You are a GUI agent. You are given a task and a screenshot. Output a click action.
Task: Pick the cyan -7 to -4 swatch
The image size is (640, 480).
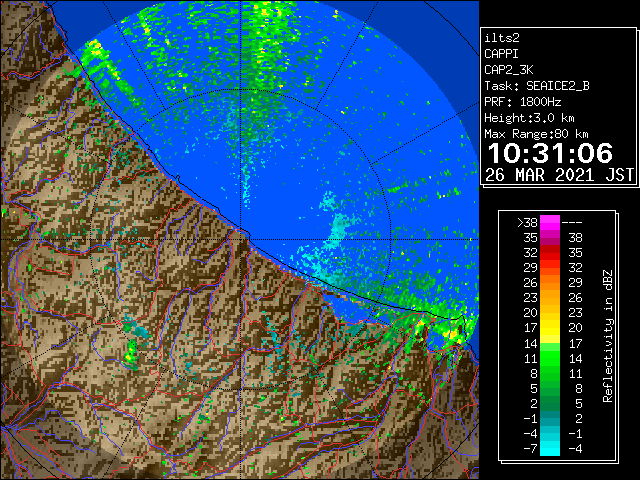550,448
